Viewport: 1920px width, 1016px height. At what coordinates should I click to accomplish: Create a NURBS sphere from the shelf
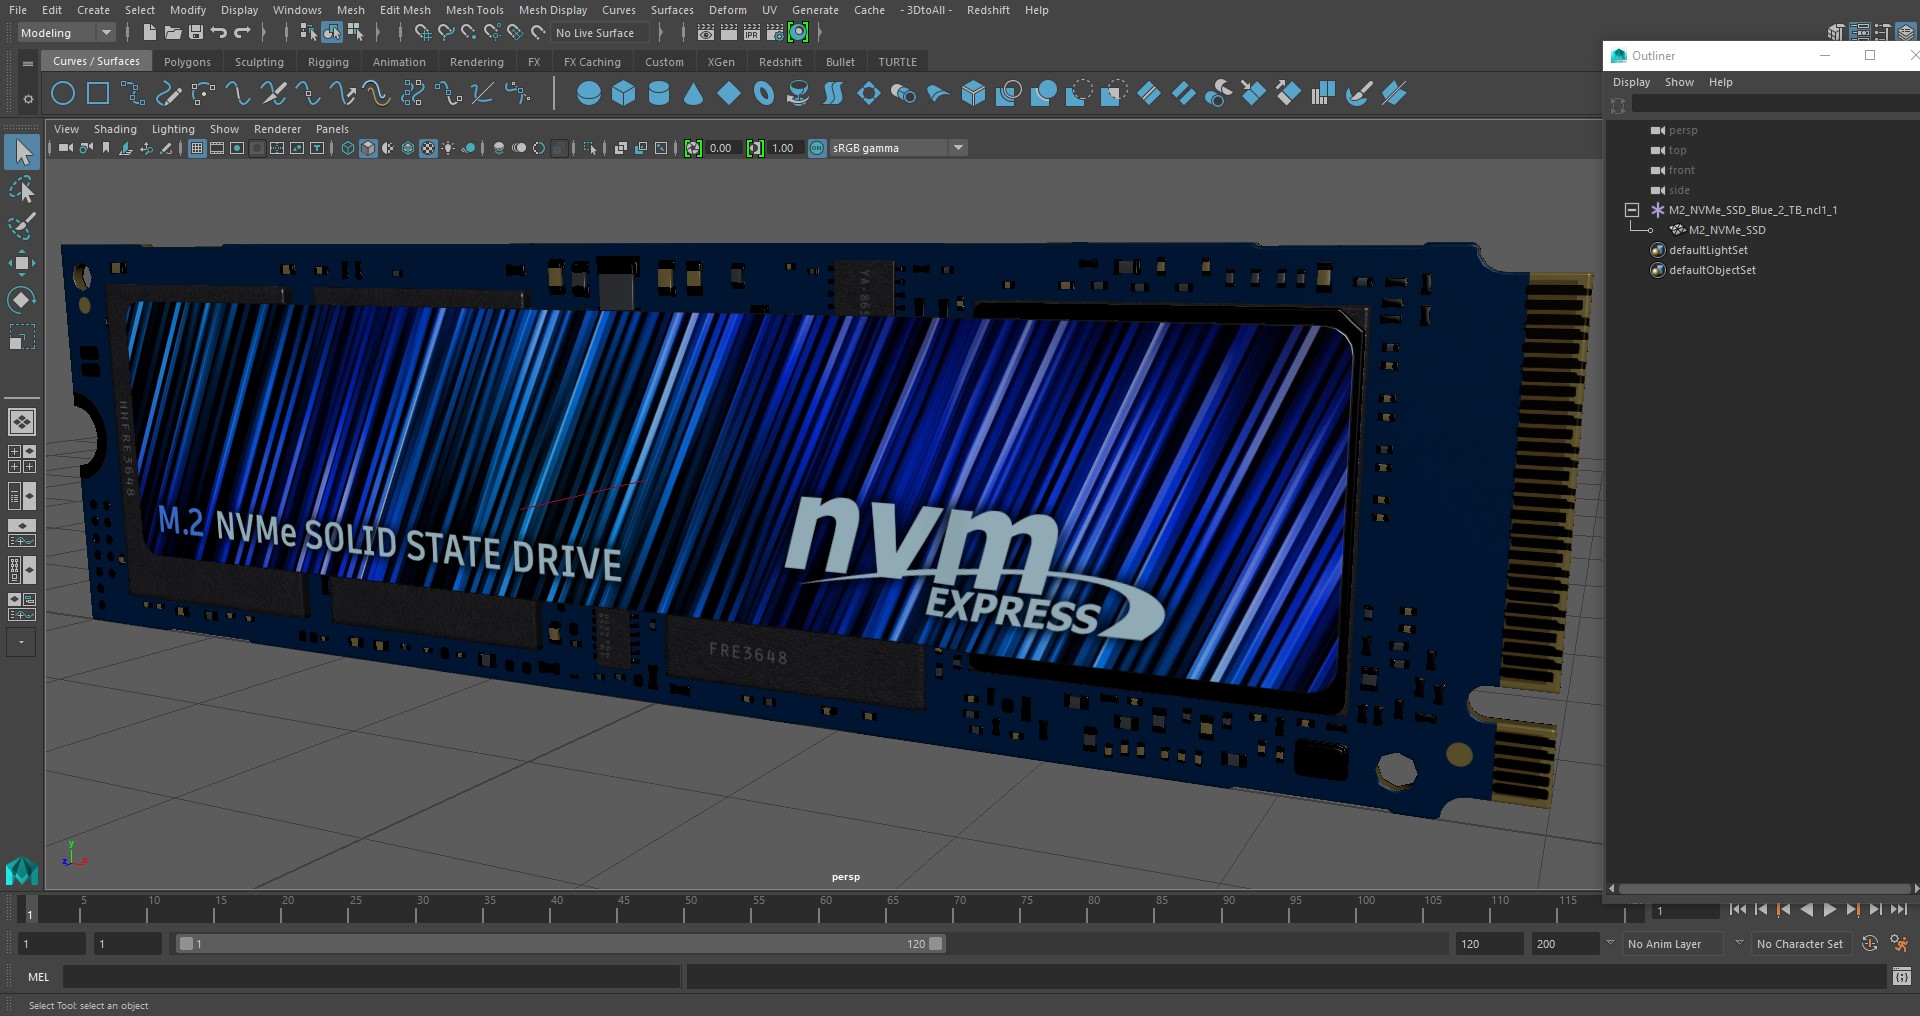589,94
